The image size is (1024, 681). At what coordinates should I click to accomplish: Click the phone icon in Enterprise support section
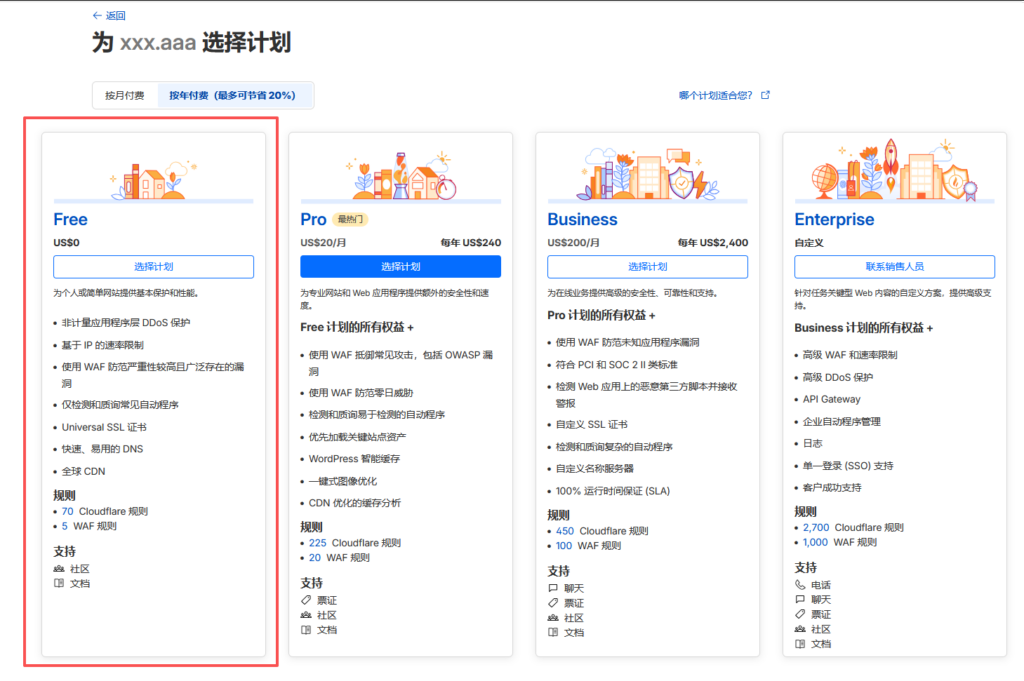(x=800, y=584)
